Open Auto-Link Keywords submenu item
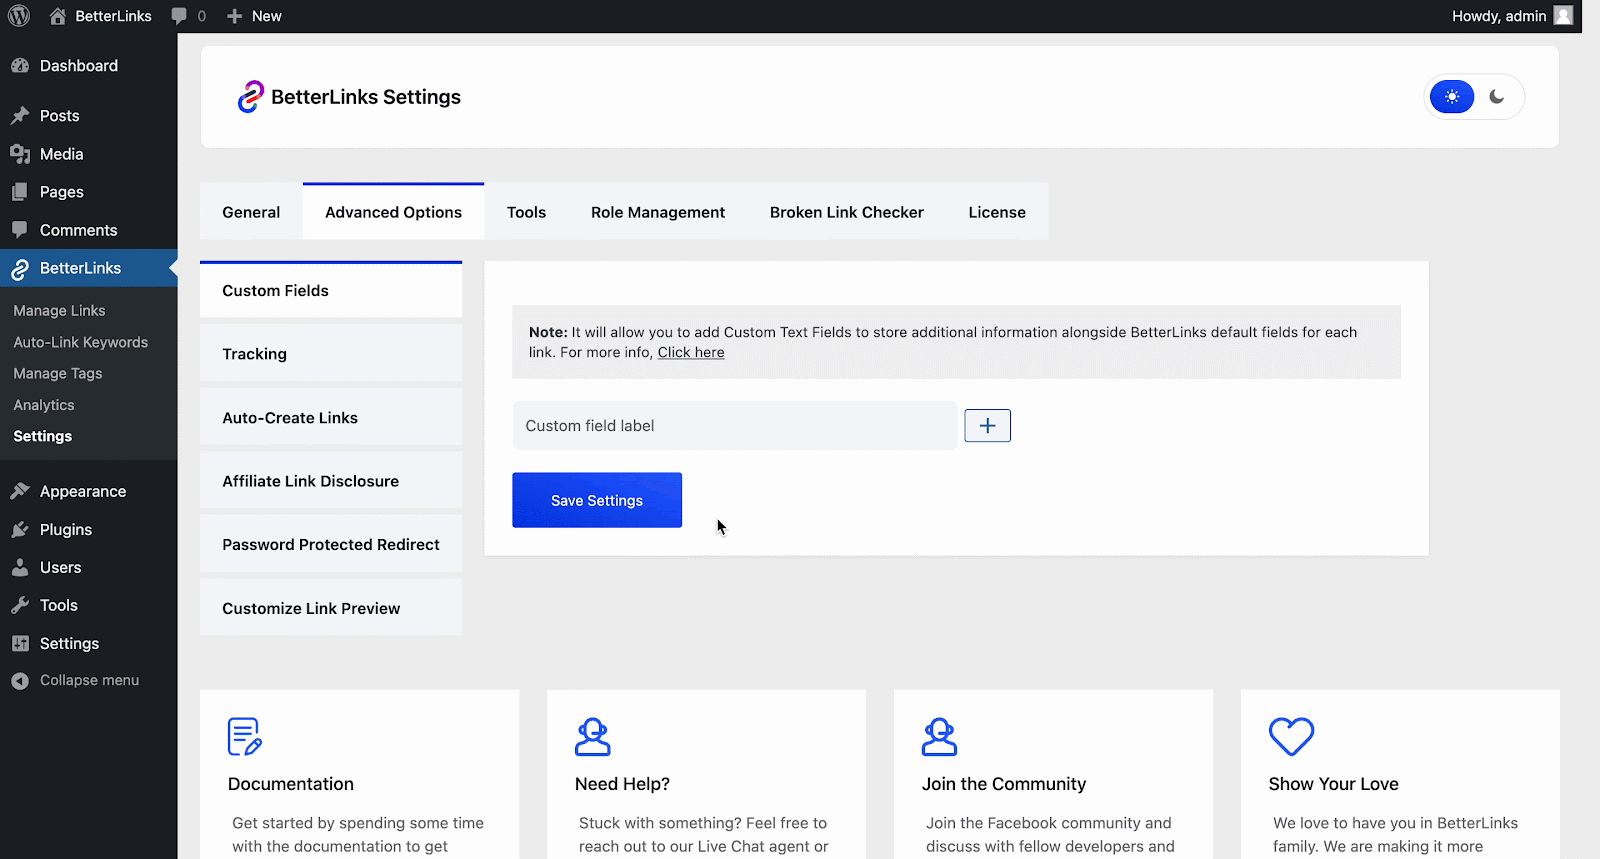 tap(81, 342)
